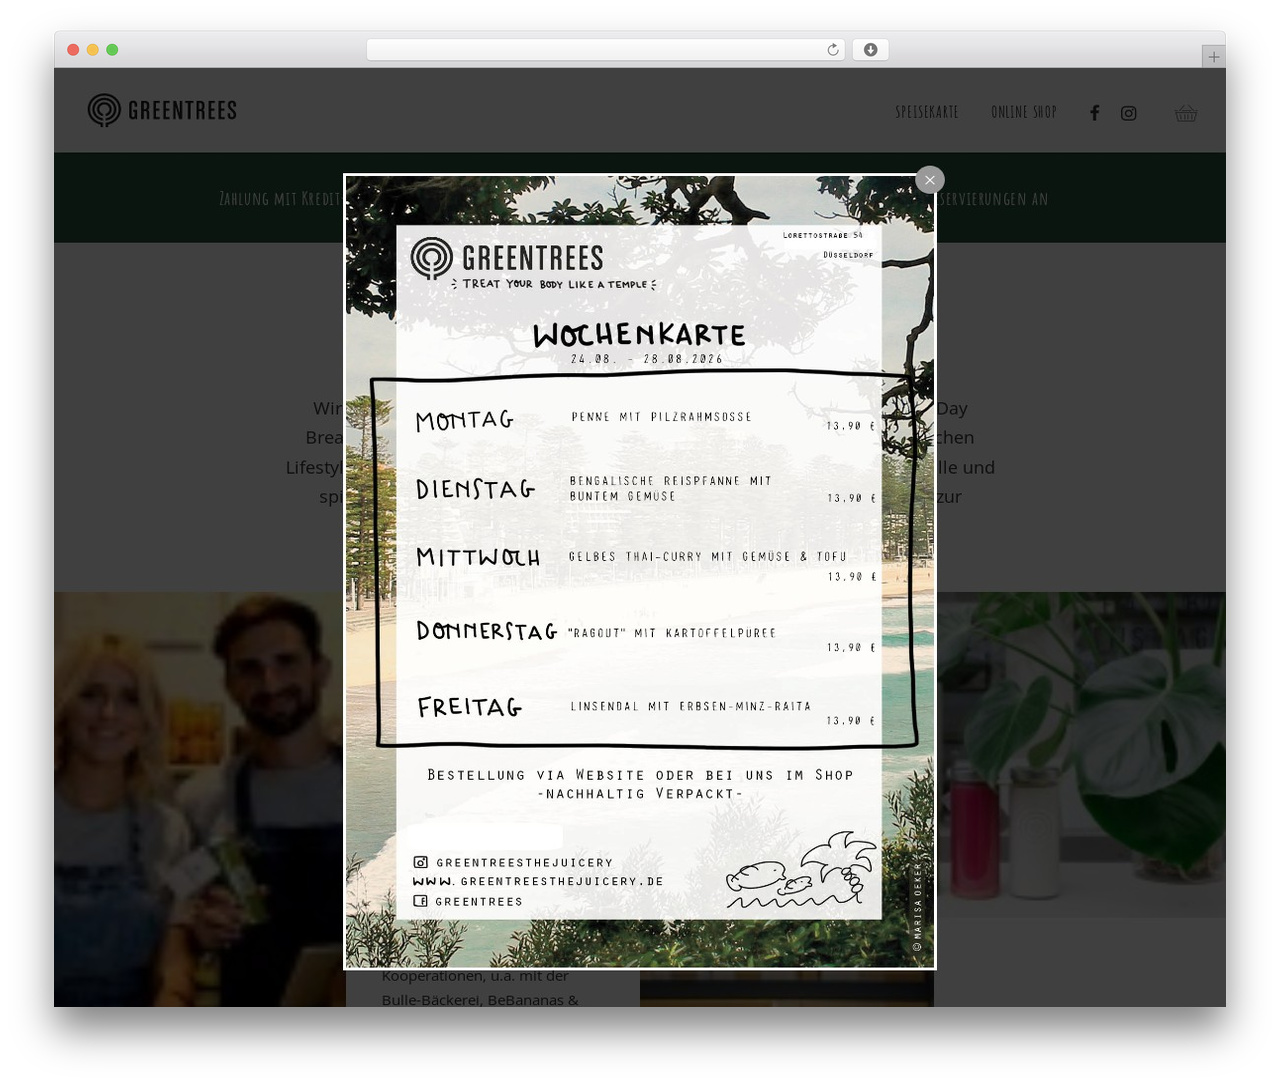Screen dimensions: 1280x1084
Task: Click the Freitag dish 'Linsendal mit Erbsen-Minz-Raita'
Action: tap(691, 706)
